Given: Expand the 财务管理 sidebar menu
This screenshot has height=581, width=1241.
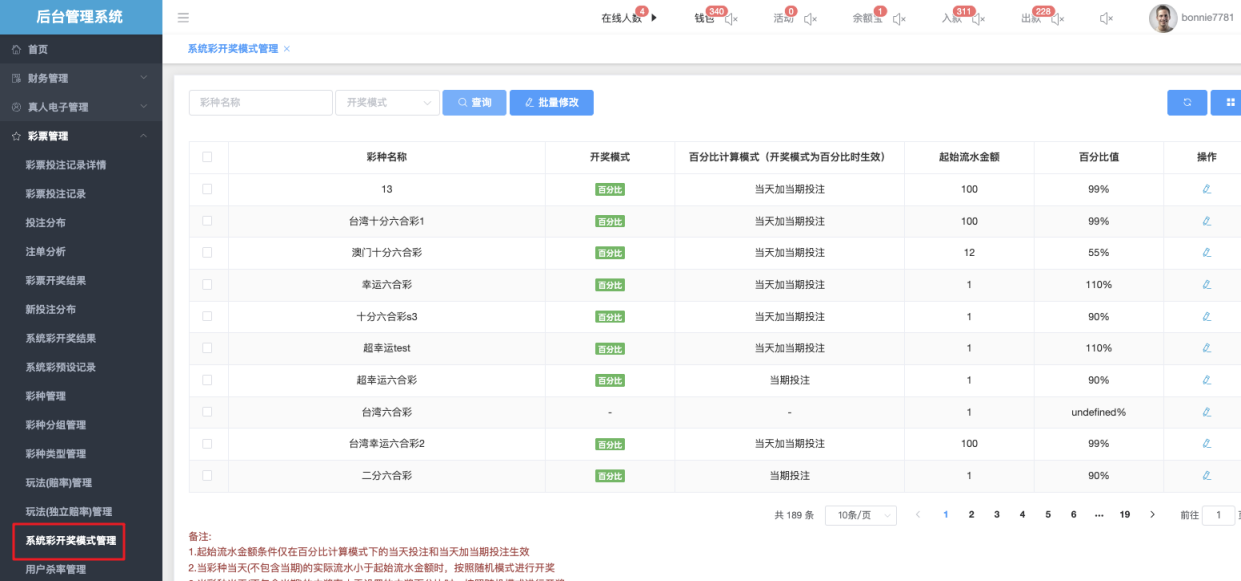Looking at the screenshot, I should [x=81, y=78].
